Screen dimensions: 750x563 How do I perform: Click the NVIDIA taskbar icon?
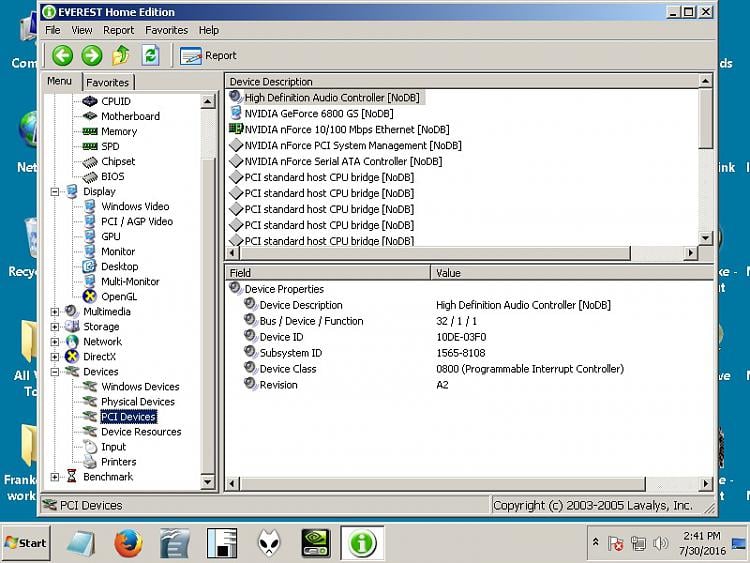tap(316, 543)
